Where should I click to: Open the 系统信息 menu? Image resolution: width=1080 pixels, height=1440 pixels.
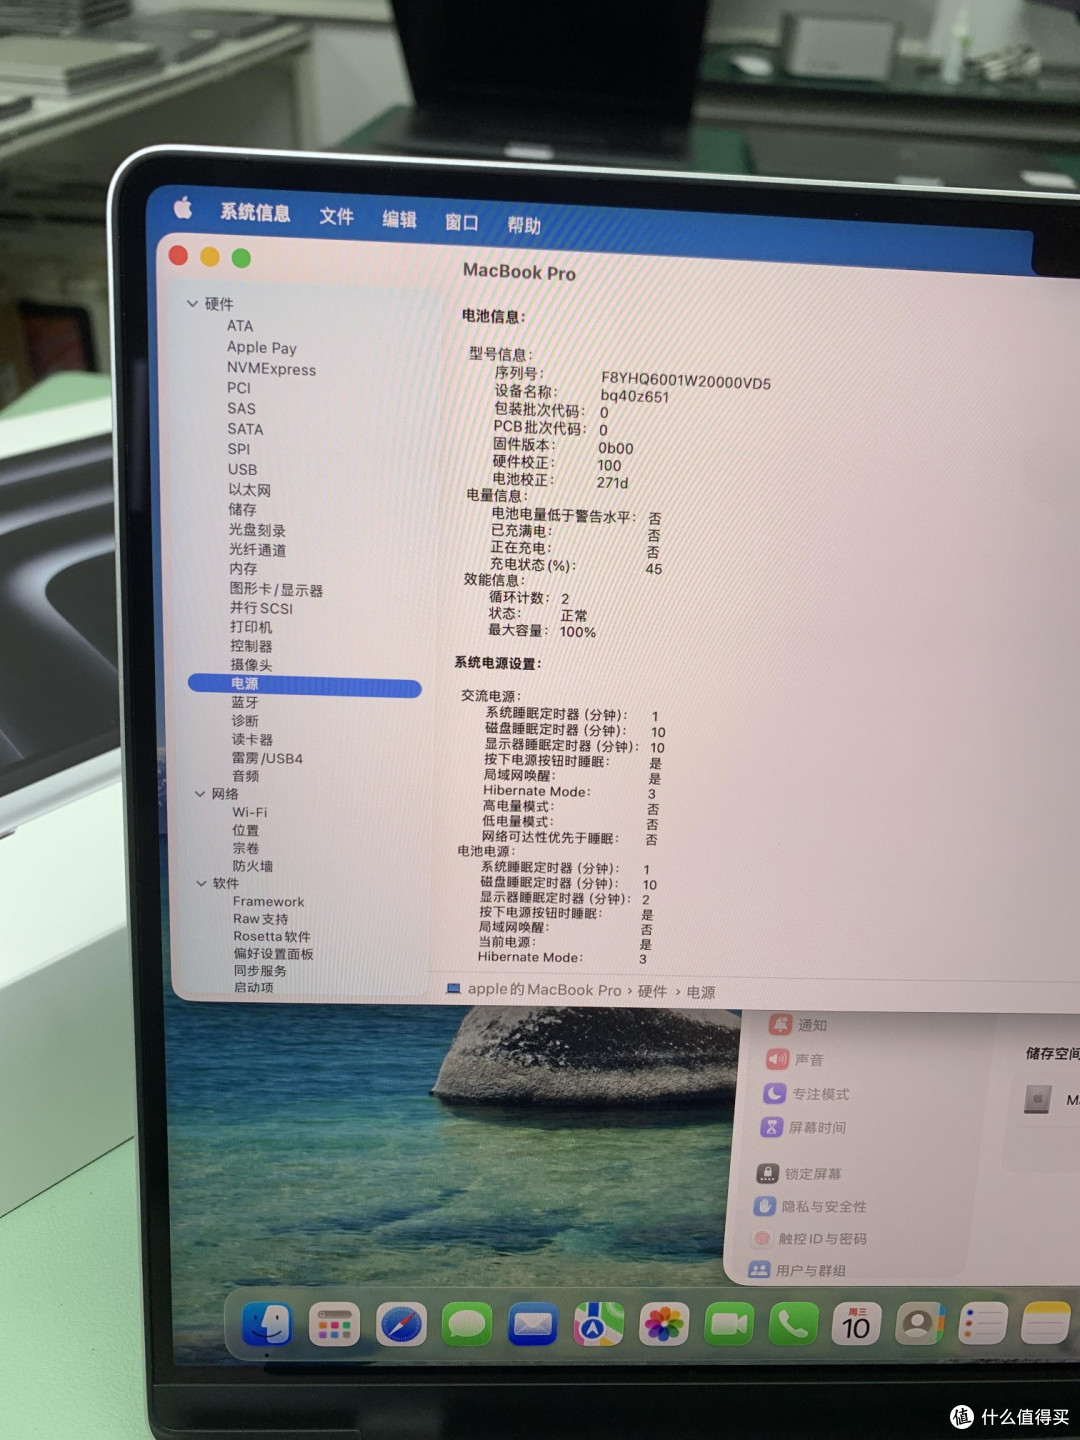point(255,212)
